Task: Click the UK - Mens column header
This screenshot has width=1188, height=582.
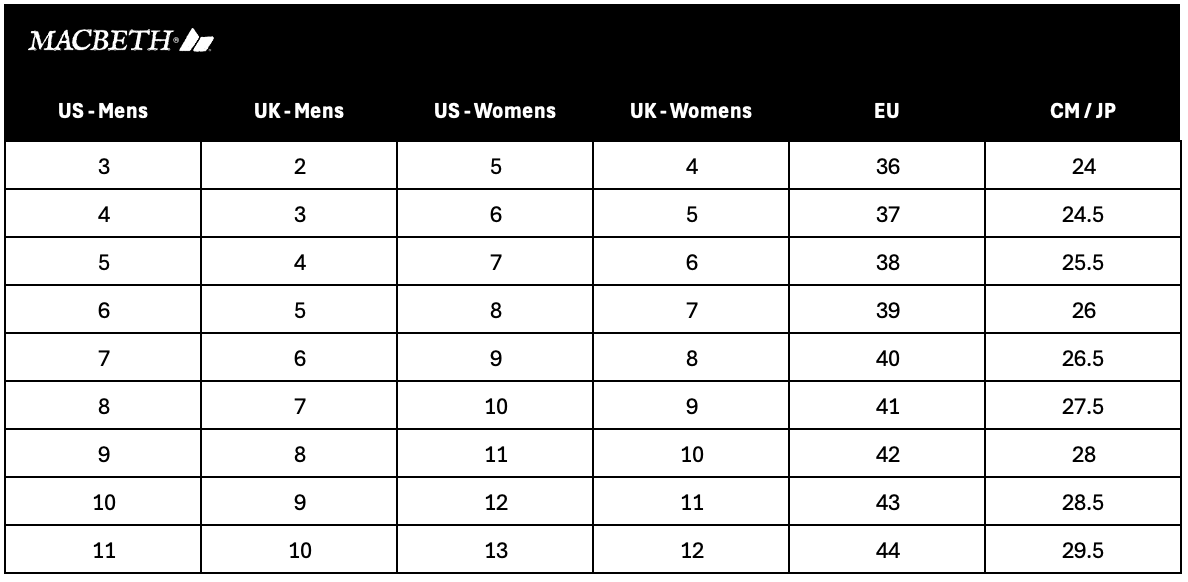Action: point(300,111)
